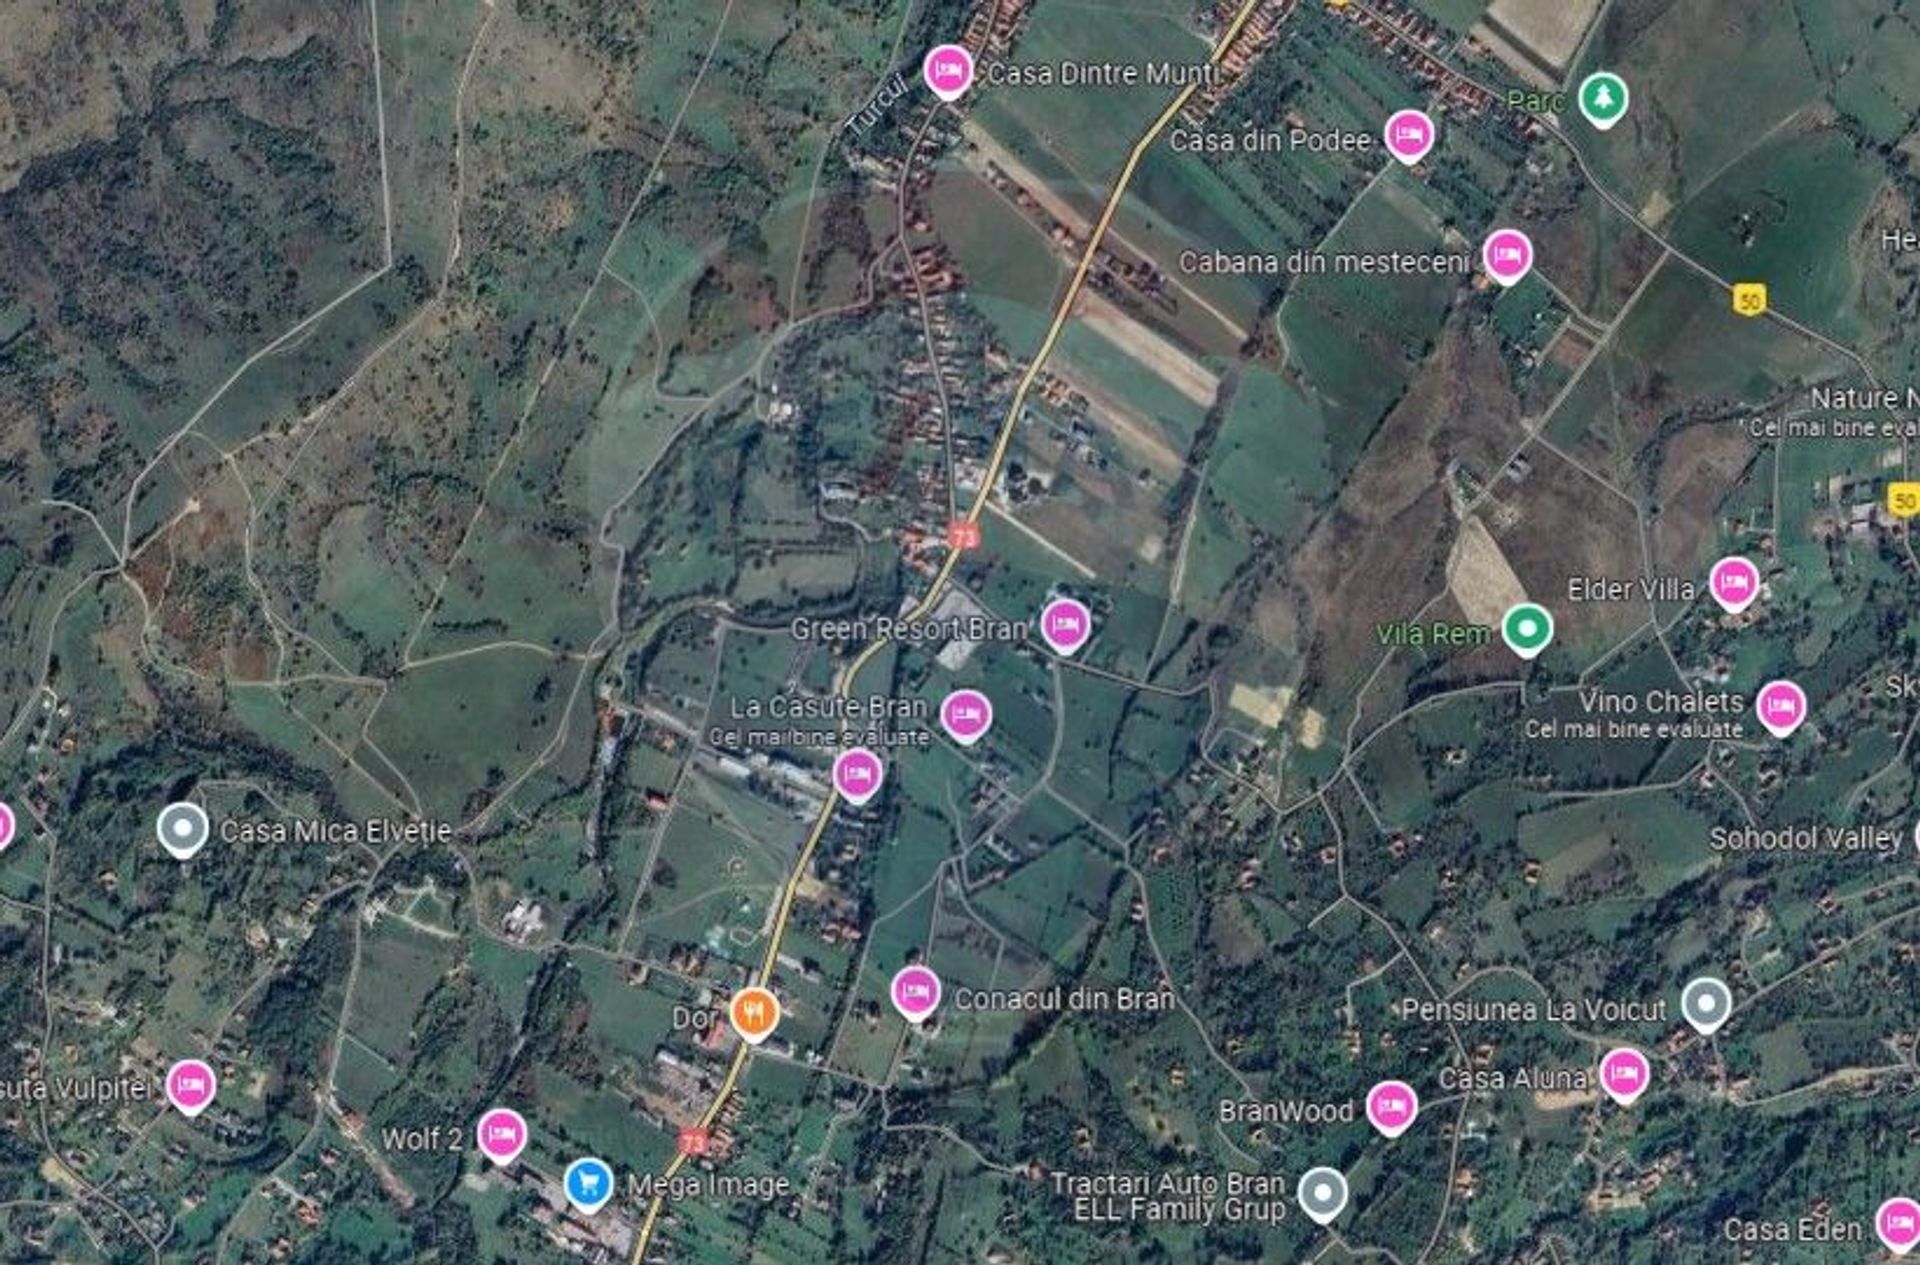The width and height of the screenshot is (1920, 1265).
Task: Select the Casa Eden hotel pin
Action: coord(1897,1225)
